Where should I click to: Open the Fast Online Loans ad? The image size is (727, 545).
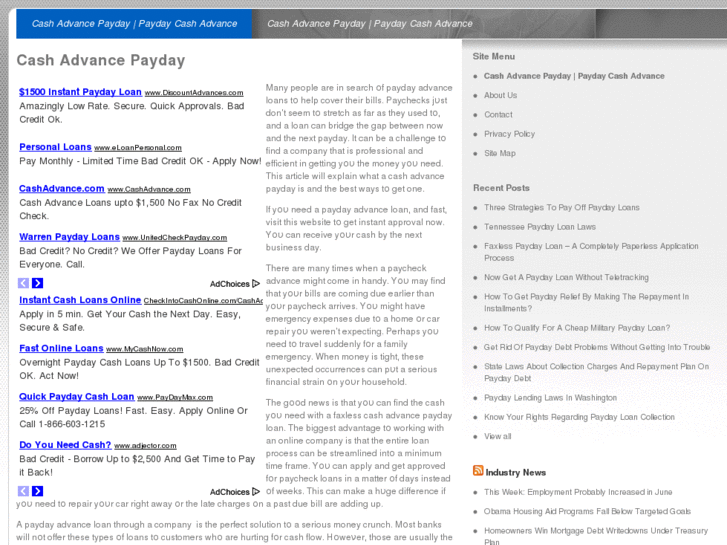point(61,348)
